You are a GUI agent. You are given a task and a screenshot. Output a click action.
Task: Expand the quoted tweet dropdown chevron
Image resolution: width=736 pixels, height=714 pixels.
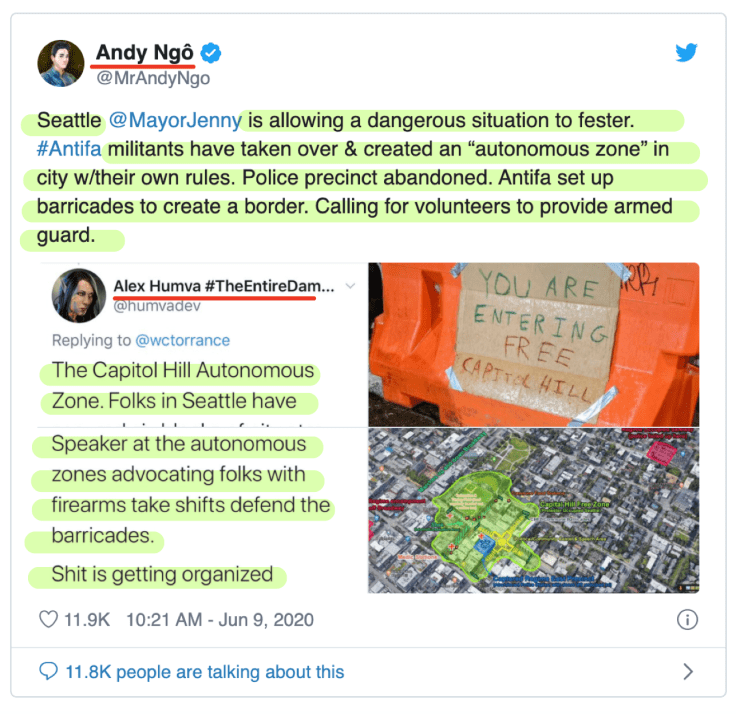pyautogui.click(x=350, y=286)
